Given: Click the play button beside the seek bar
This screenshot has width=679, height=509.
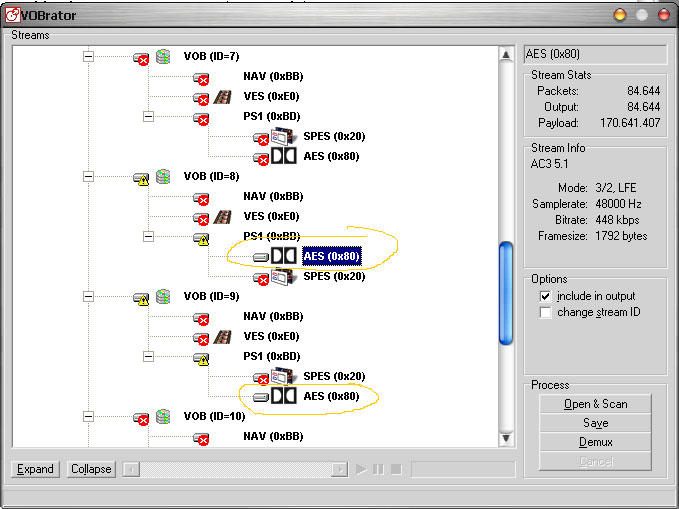Looking at the screenshot, I should (361, 469).
